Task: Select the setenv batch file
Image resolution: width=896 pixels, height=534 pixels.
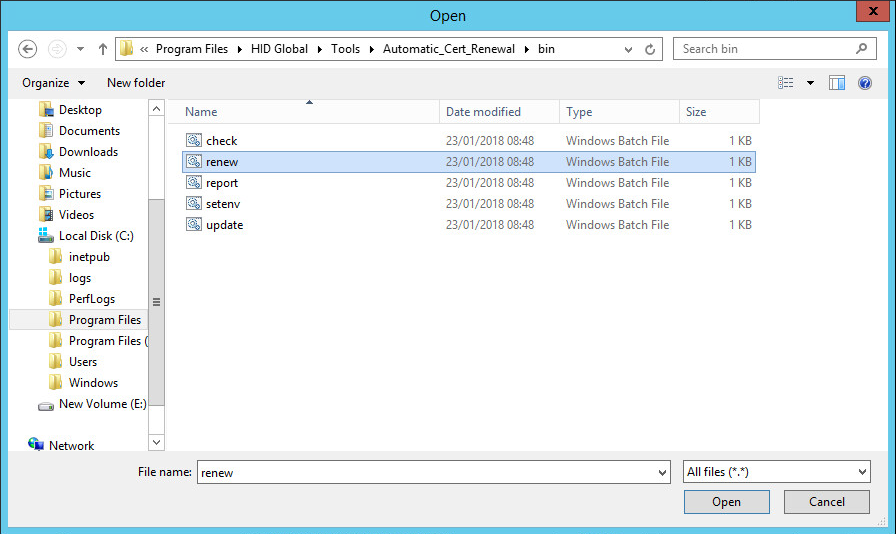Action: [x=224, y=204]
